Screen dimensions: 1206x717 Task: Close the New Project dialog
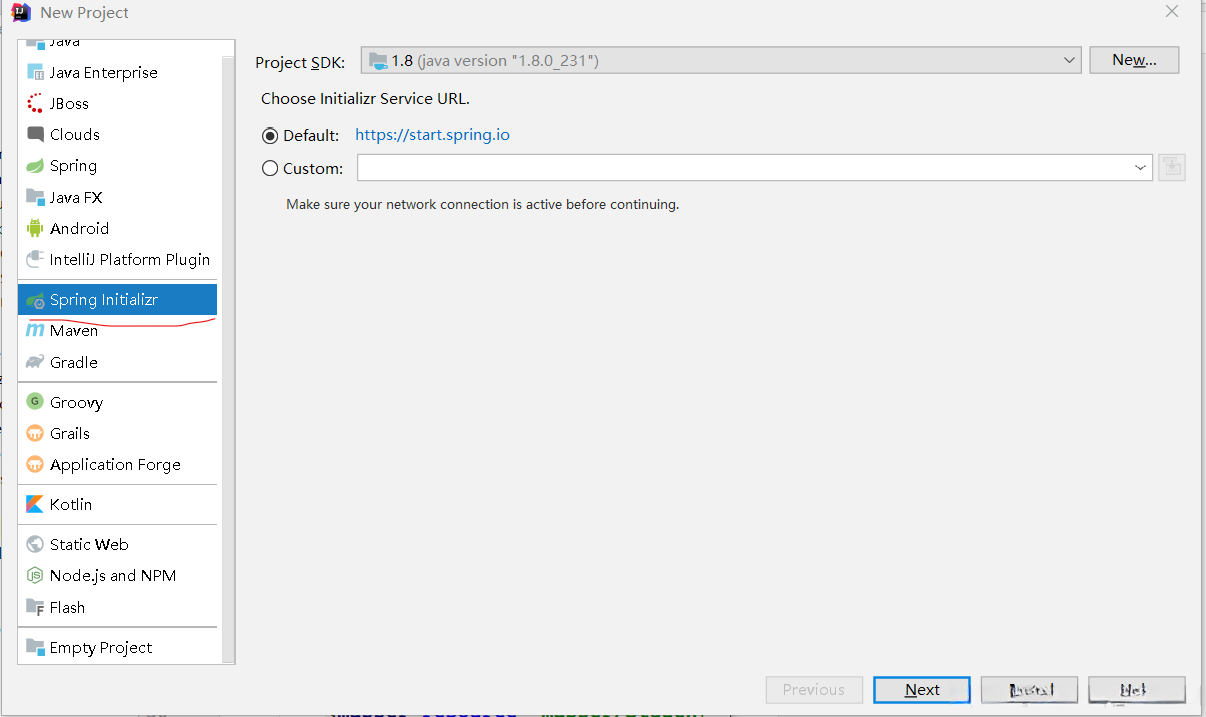click(x=1172, y=11)
